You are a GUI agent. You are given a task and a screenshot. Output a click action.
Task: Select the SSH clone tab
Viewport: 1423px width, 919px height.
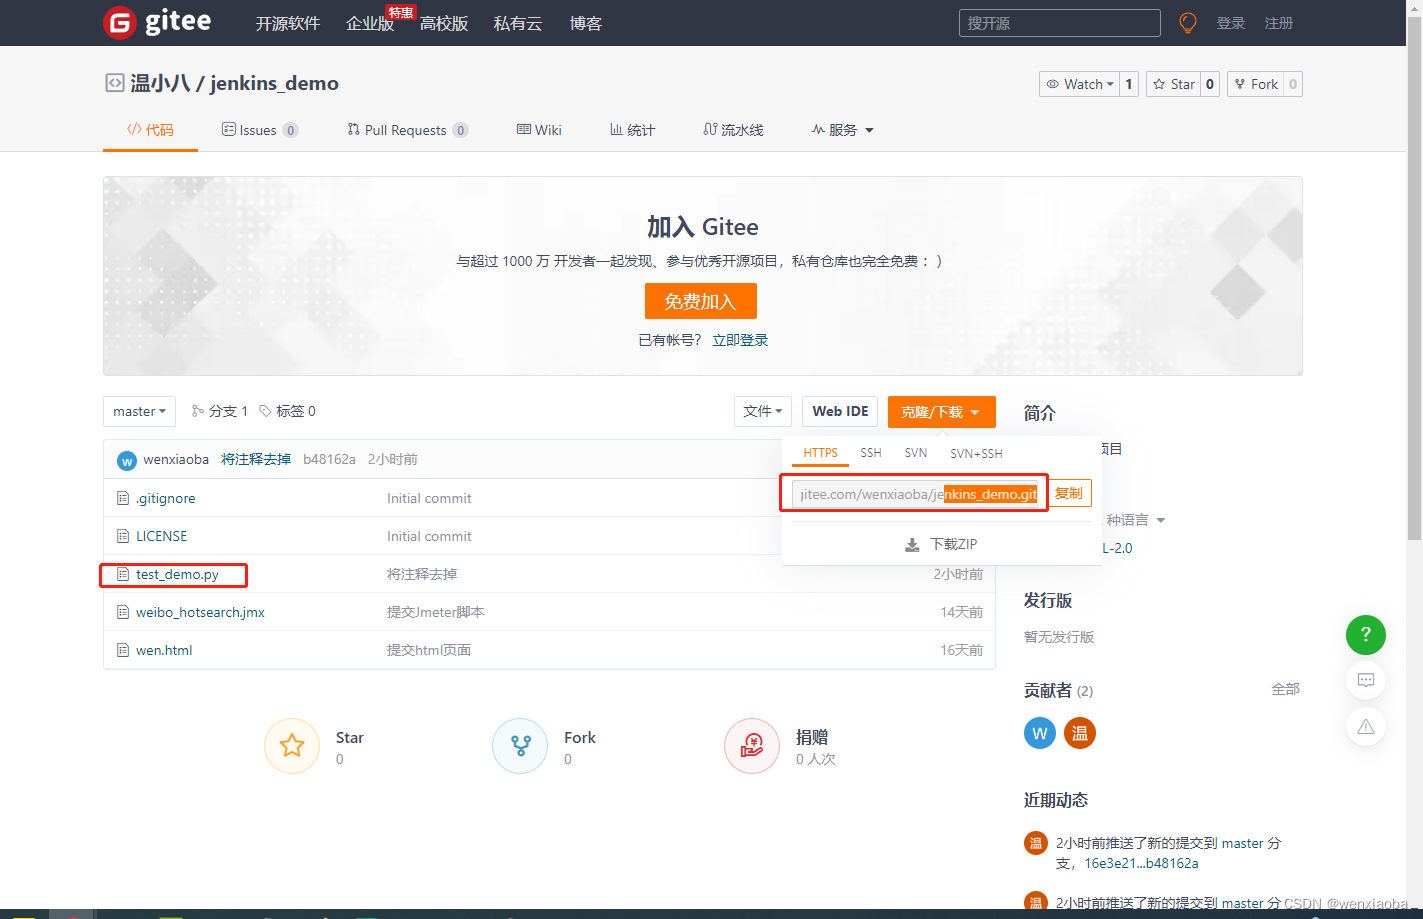point(871,453)
